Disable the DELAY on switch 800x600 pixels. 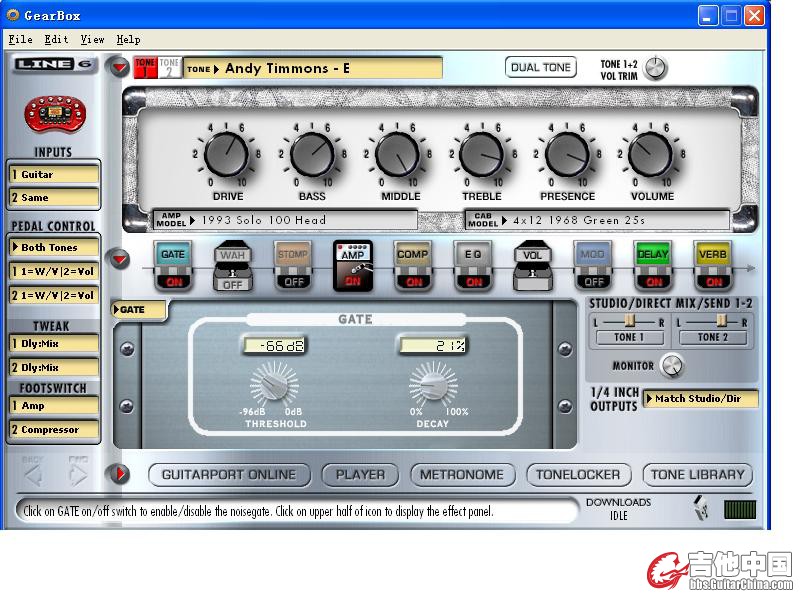click(x=653, y=282)
